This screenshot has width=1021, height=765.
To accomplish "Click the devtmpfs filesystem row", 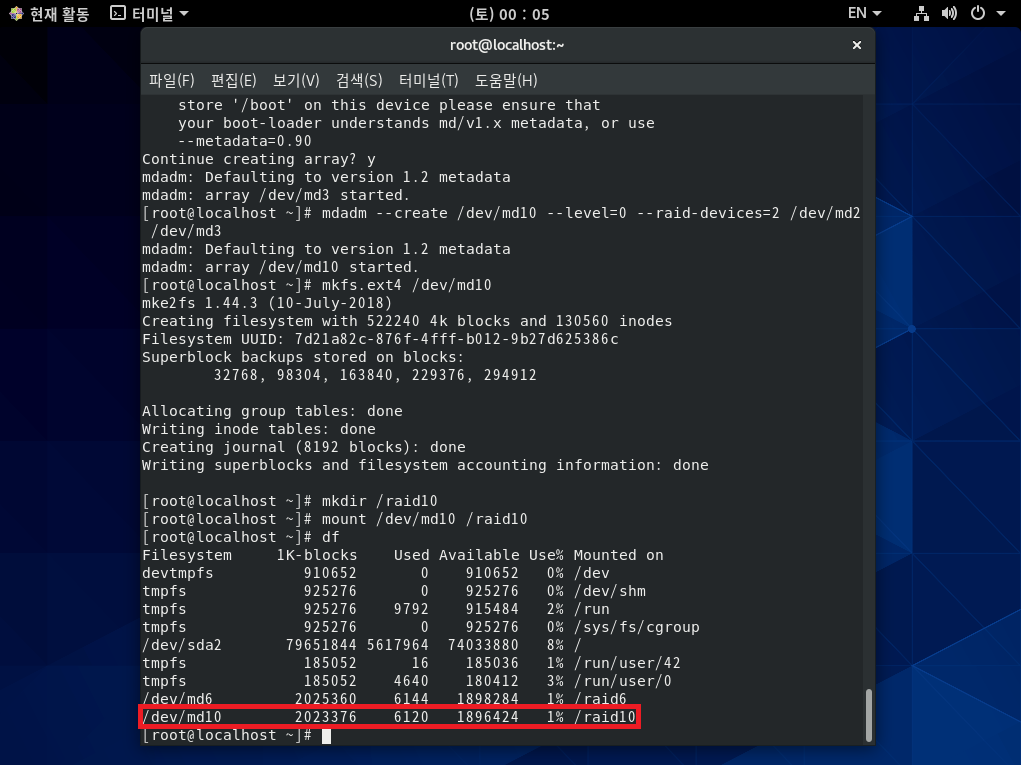I will point(376,573).
